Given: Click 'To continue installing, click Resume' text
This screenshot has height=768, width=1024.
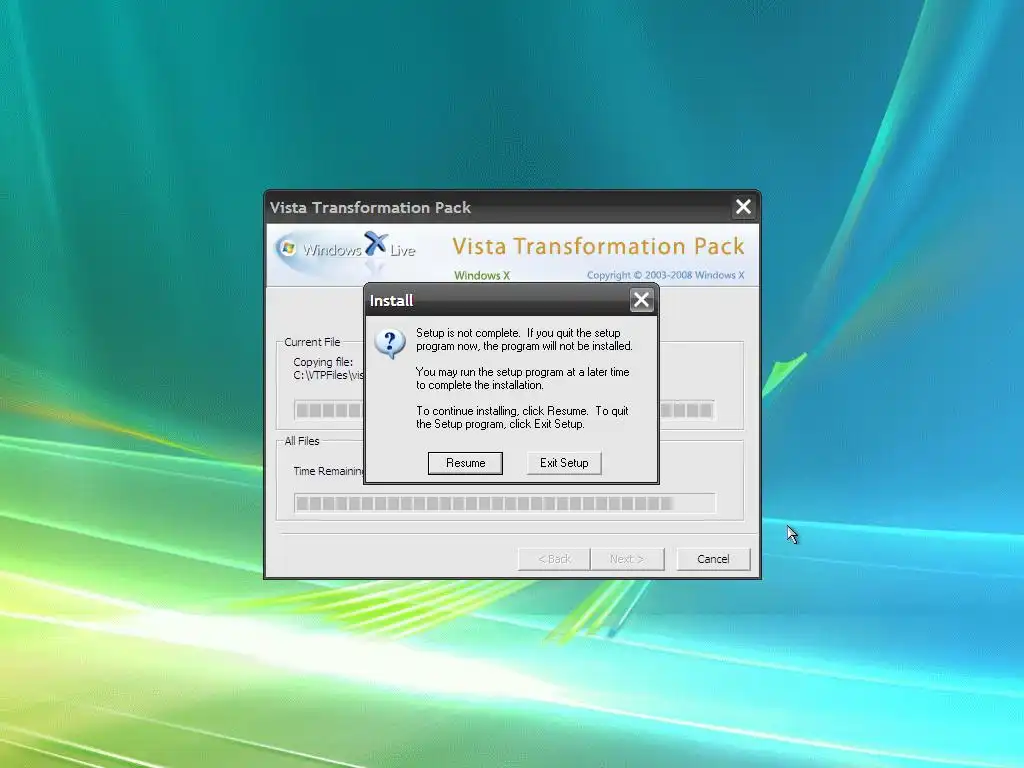Looking at the screenshot, I should pyautogui.click(x=522, y=417).
